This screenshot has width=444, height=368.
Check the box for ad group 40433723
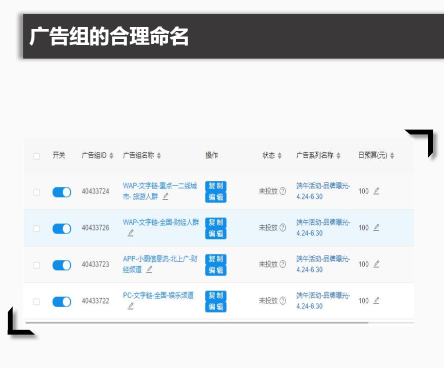[37, 265]
